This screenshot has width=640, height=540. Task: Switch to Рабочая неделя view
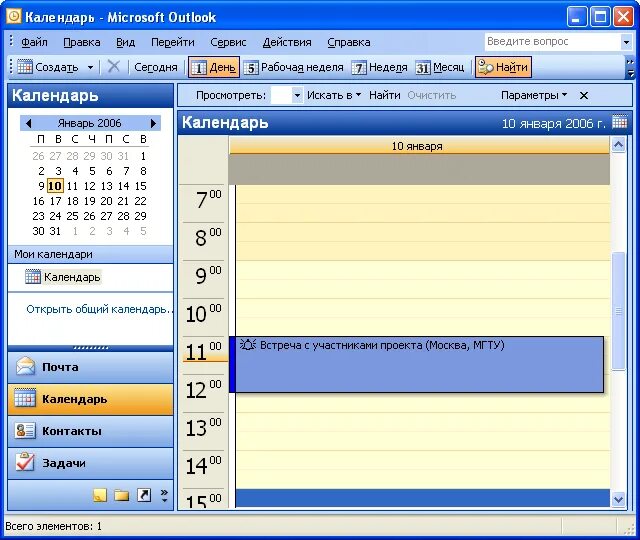293,67
